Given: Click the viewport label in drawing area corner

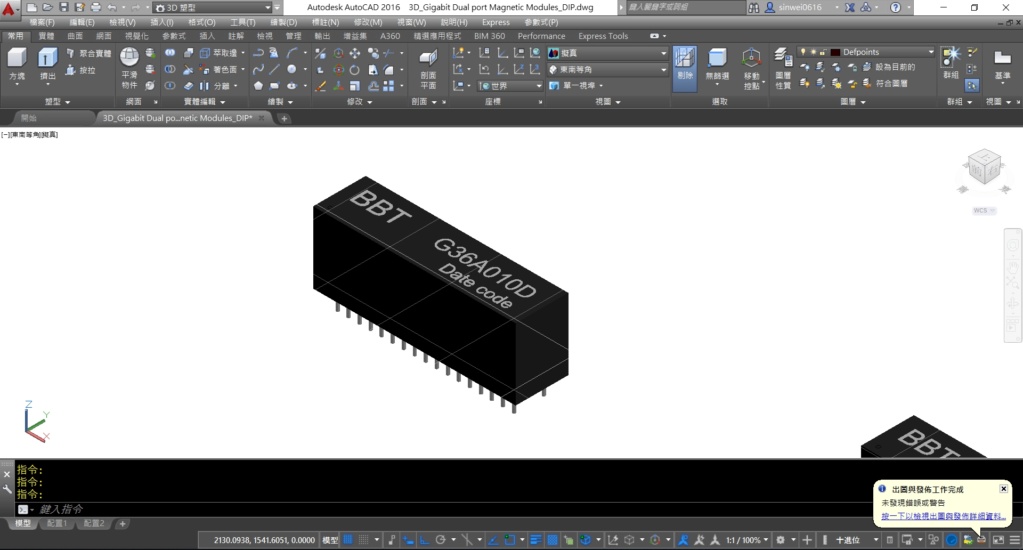Looking at the screenshot, I should 29,134.
